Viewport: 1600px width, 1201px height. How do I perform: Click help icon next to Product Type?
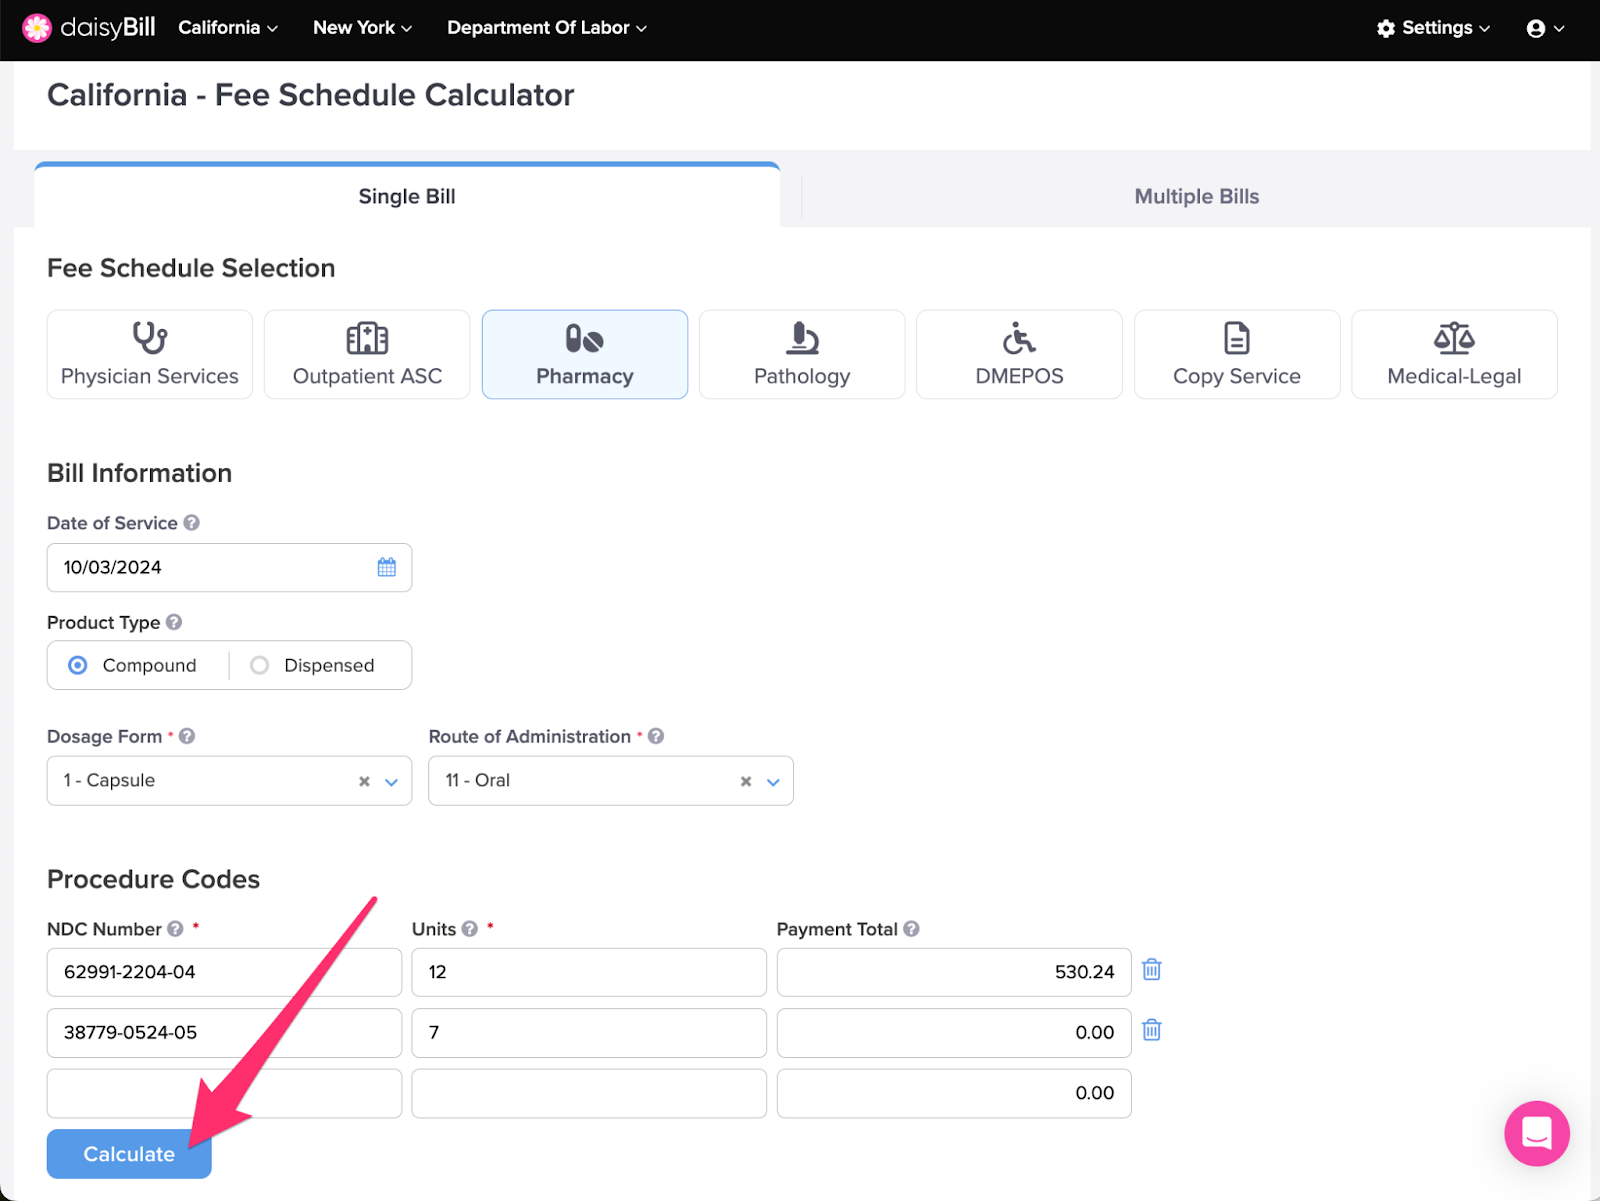coord(174,622)
